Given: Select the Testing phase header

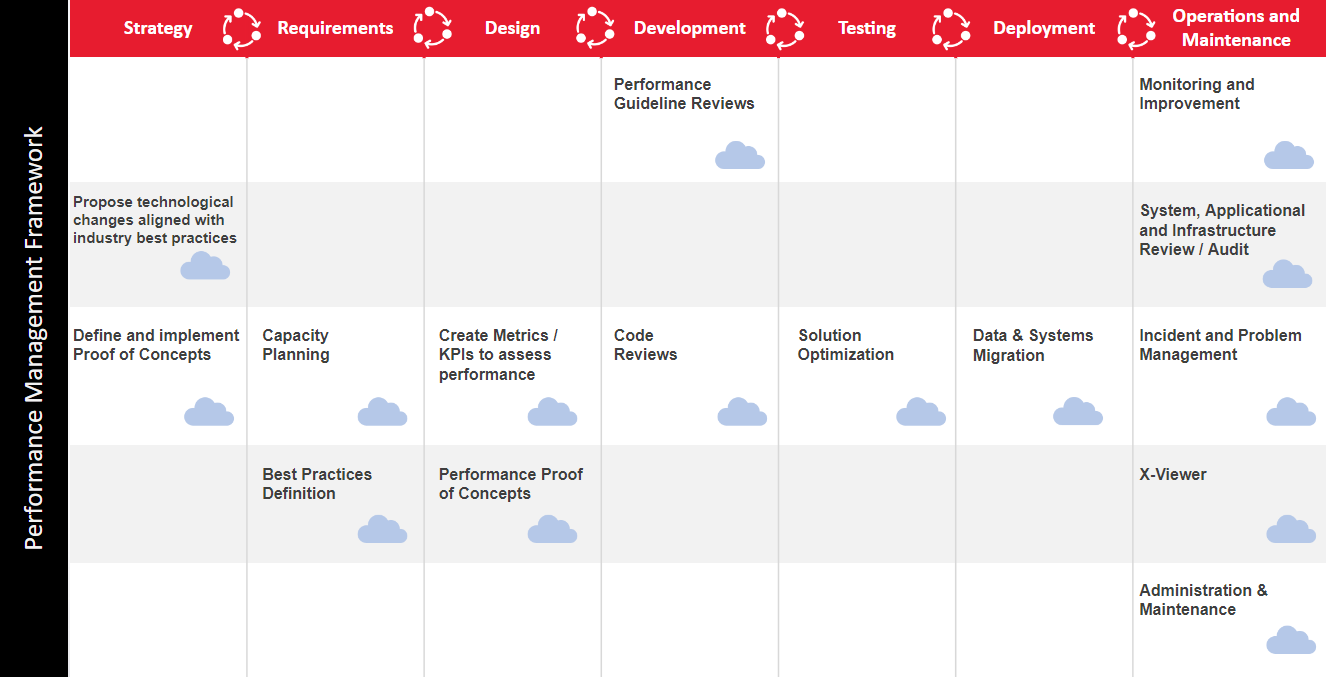Looking at the screenshot, I should pyautogui.click(x=866, y=28).
